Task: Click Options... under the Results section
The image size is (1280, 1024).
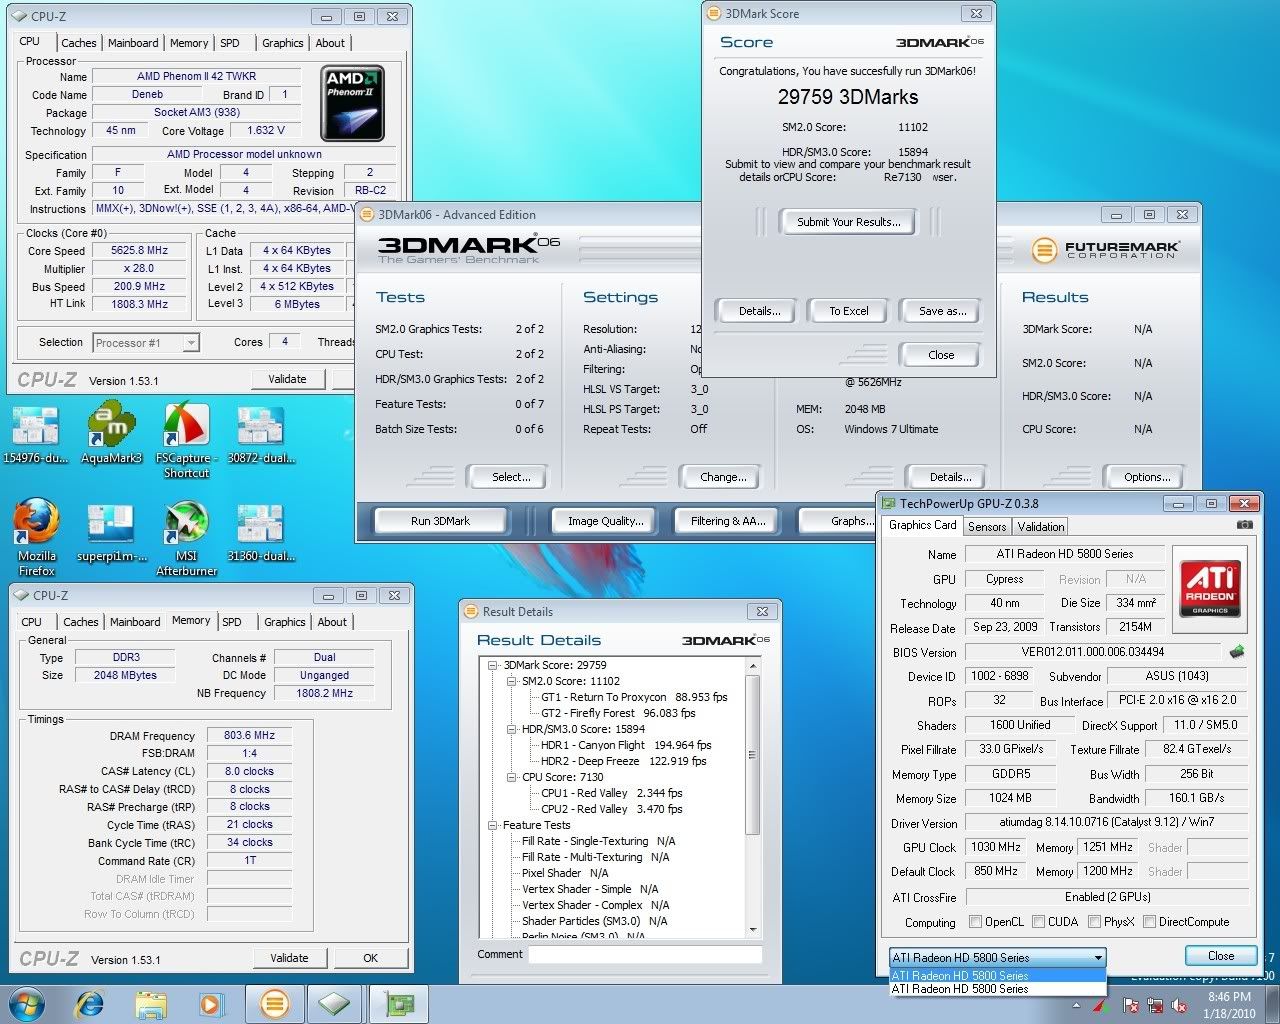Action: click(x=1147, y=477)
